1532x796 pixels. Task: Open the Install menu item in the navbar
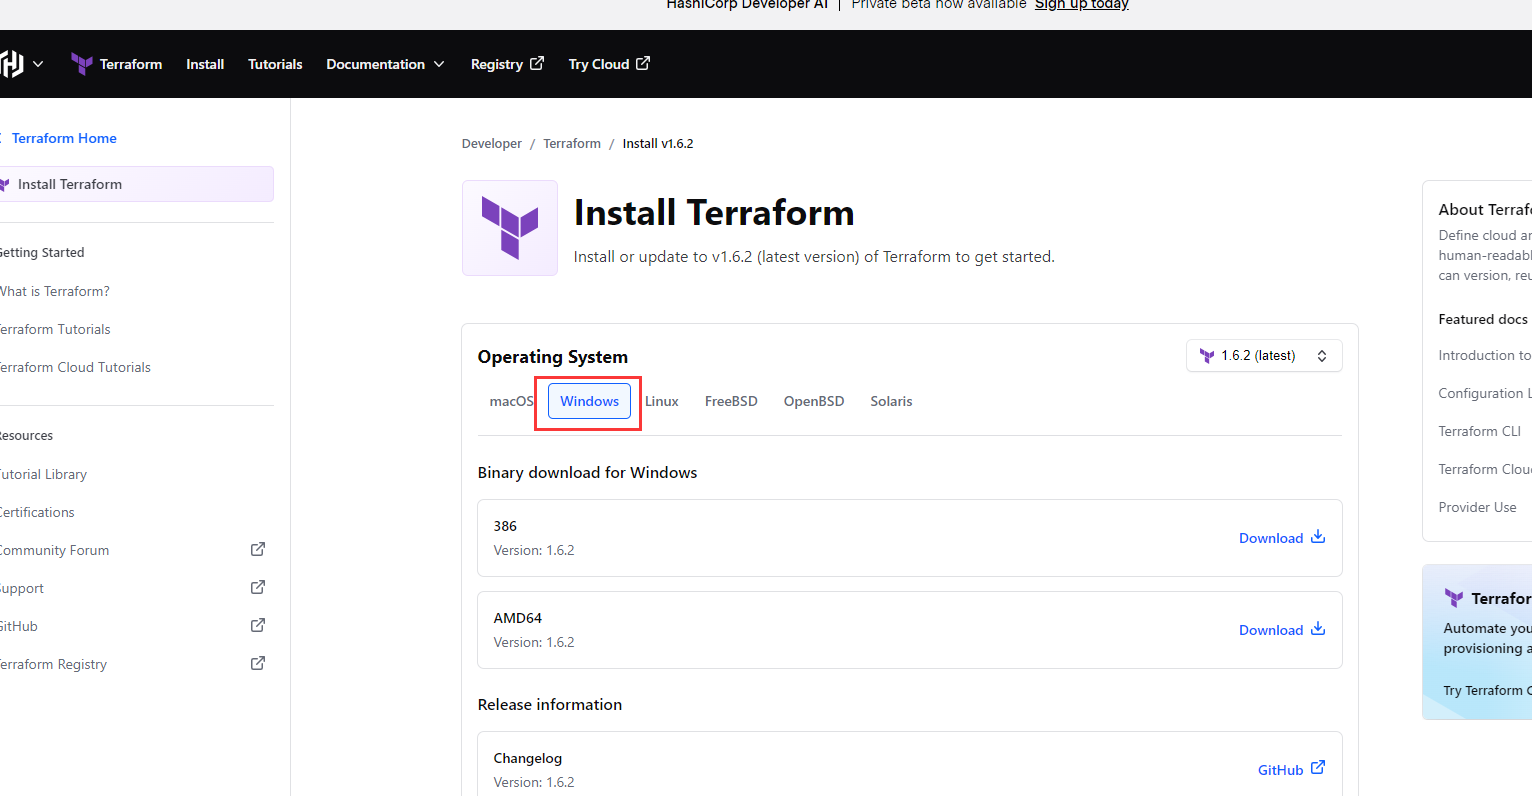point(205,63)
